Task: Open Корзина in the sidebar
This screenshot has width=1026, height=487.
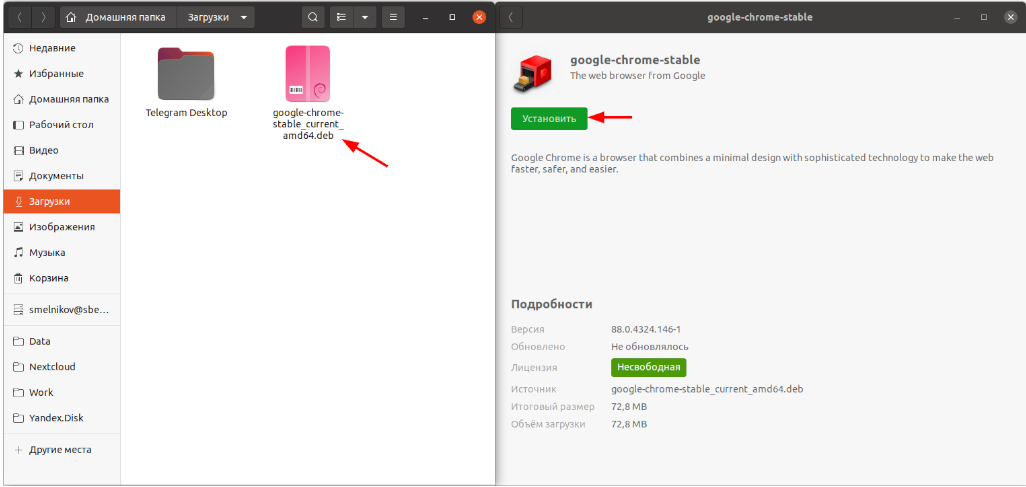Action: (62, 278)
